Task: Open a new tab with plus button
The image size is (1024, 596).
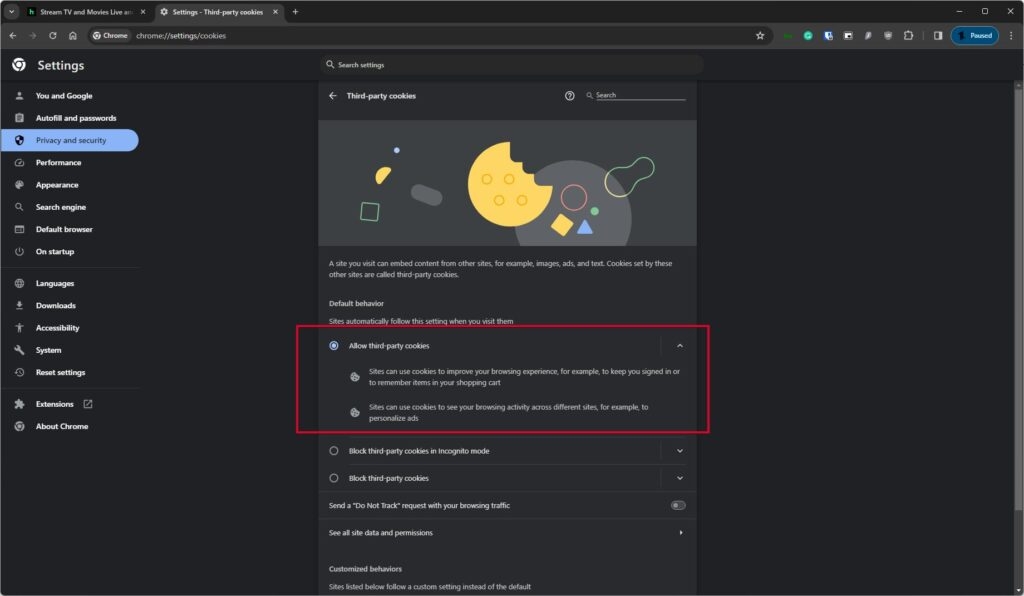Action: (295, 12)
